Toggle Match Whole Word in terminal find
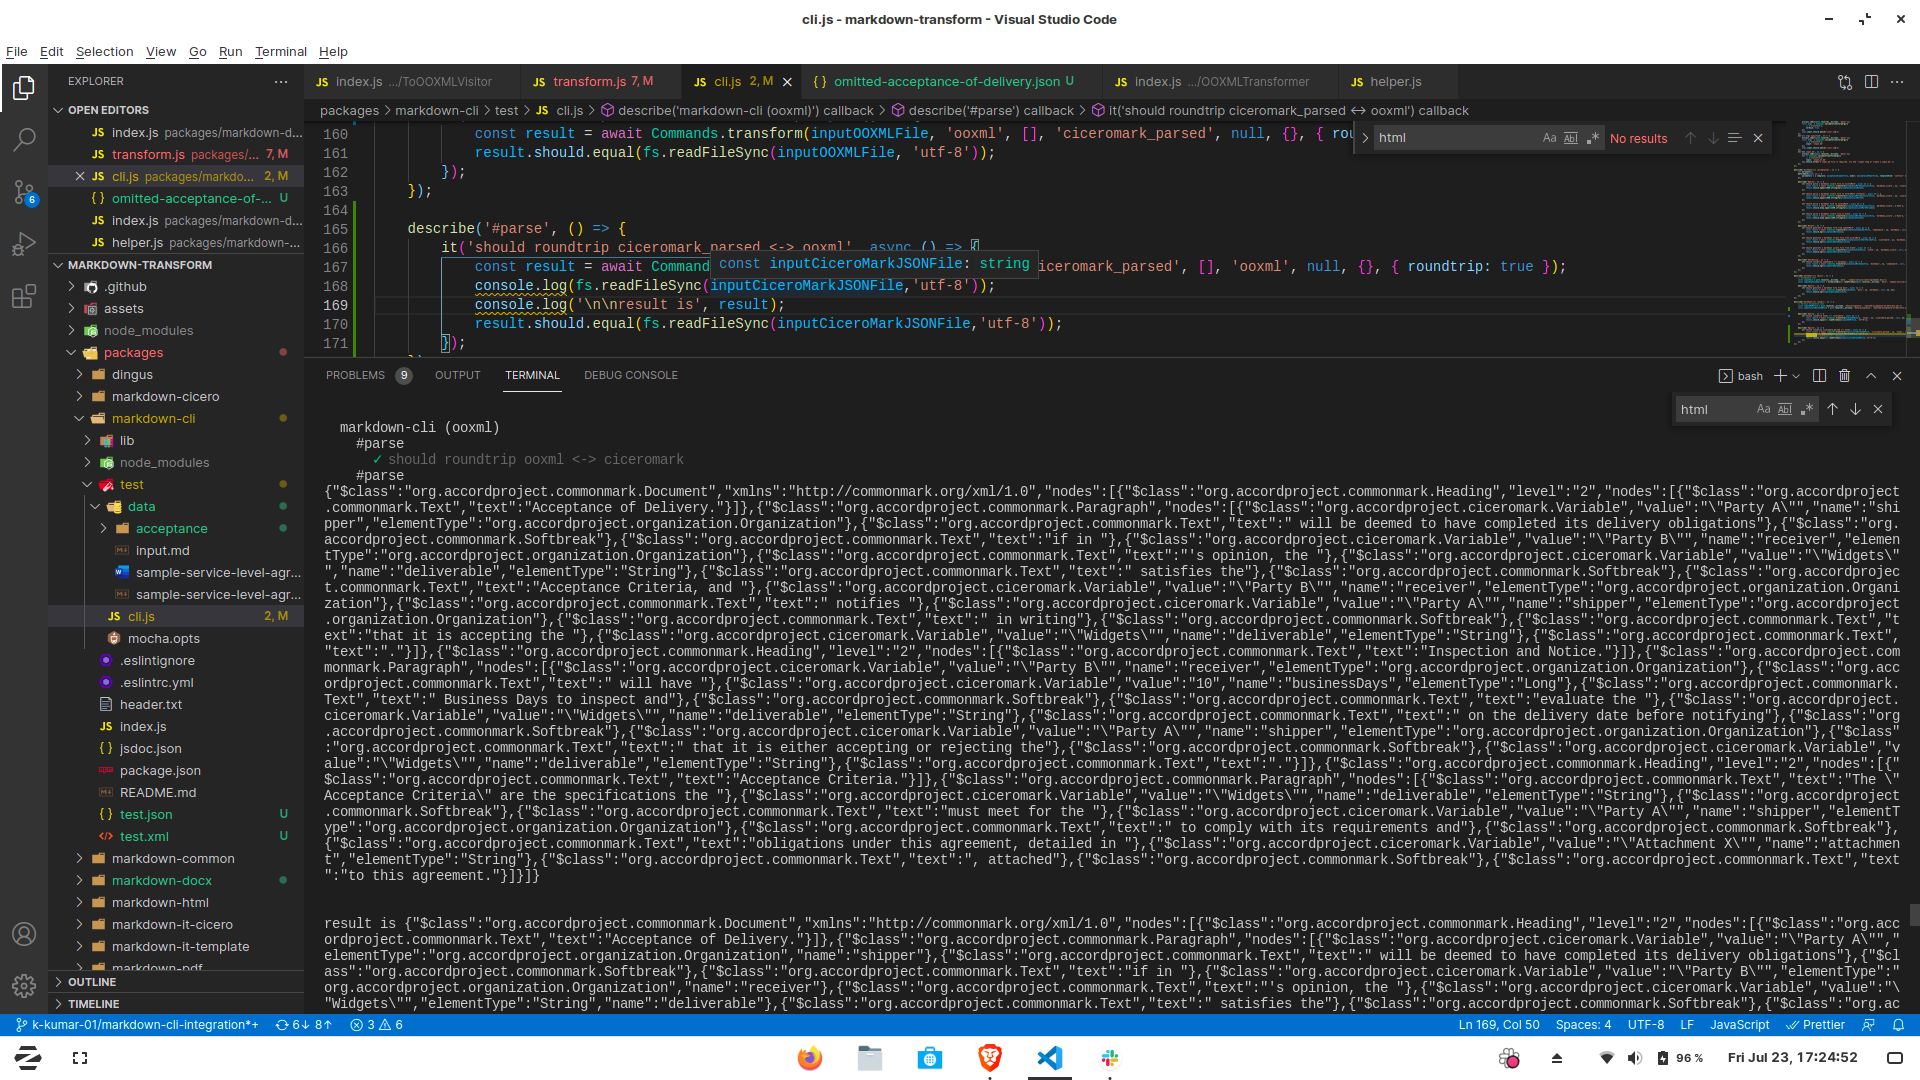1920x1080 pixels. point(1785,409)
